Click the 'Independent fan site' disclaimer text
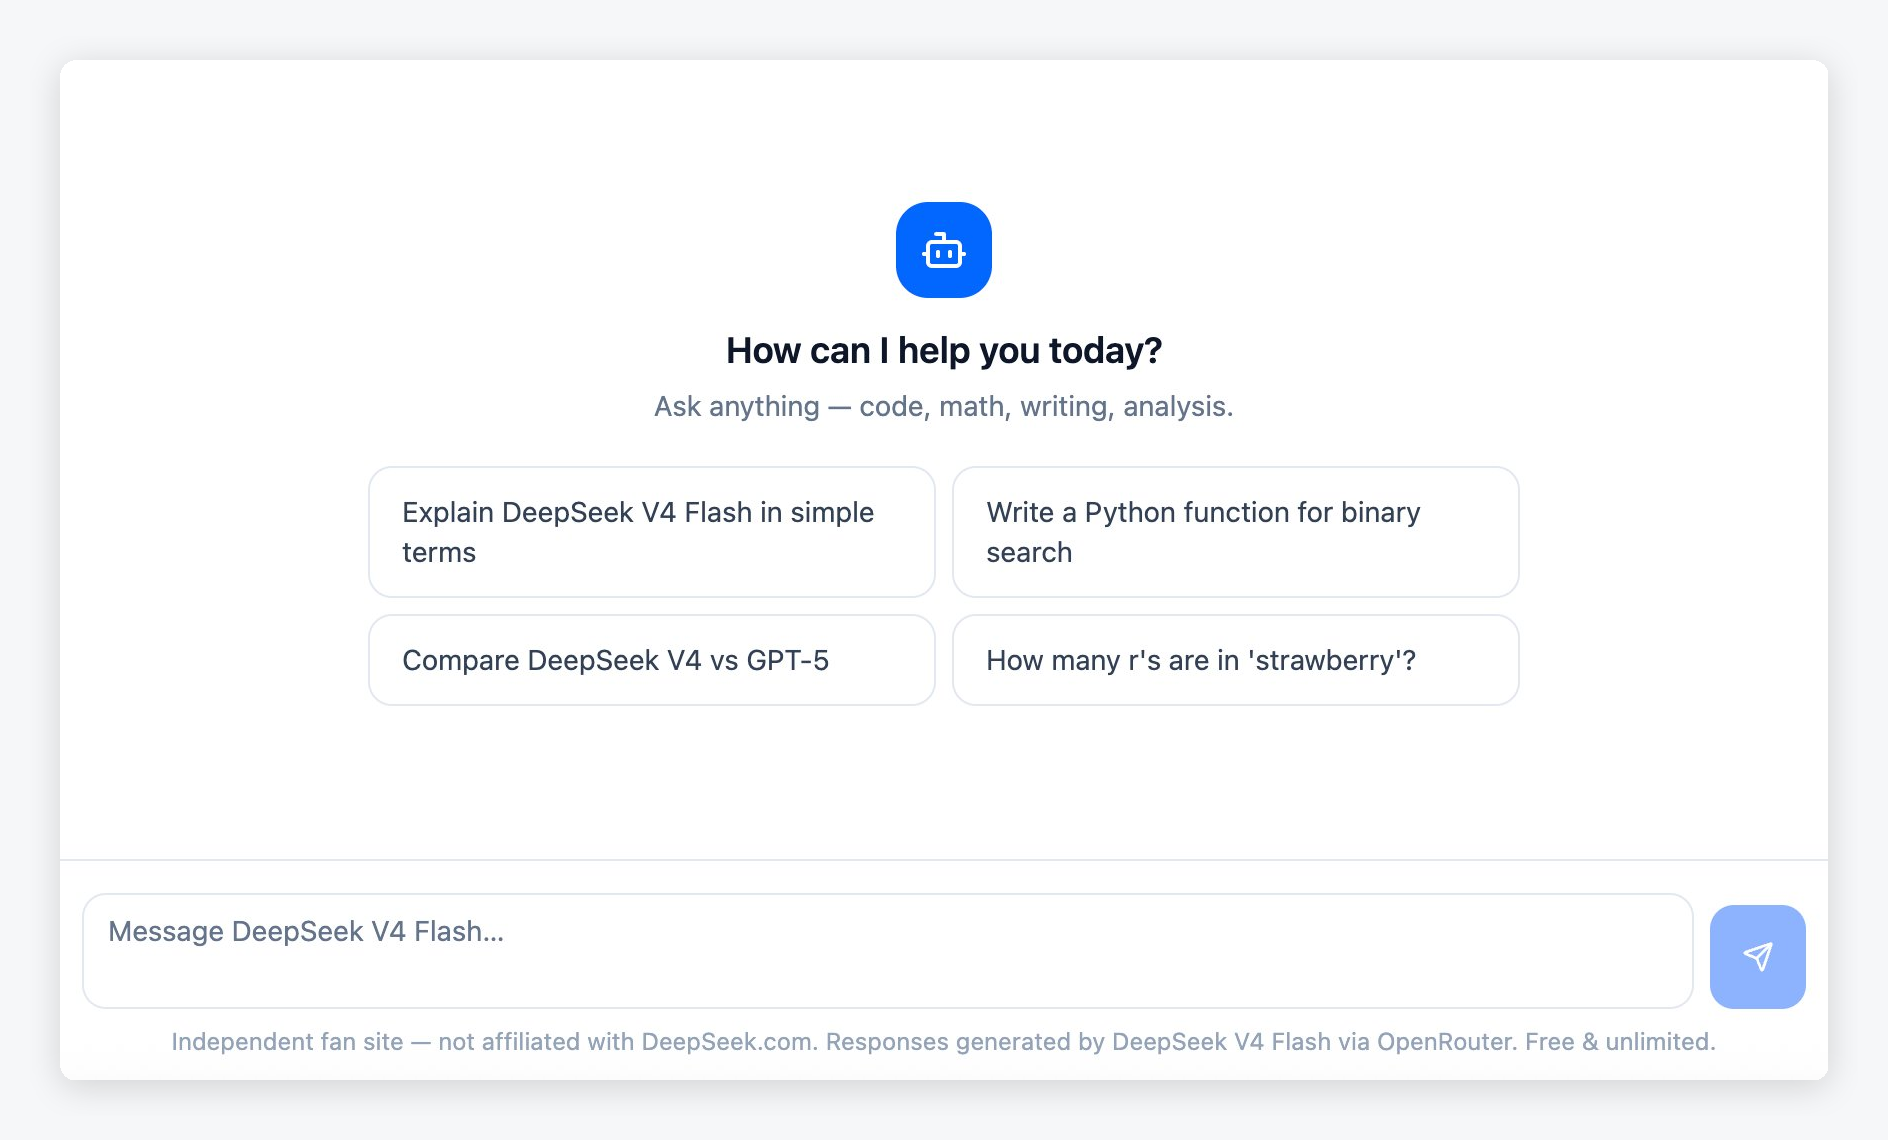This screenshot has width=1888, height=1140. [x=944, y=1042]
